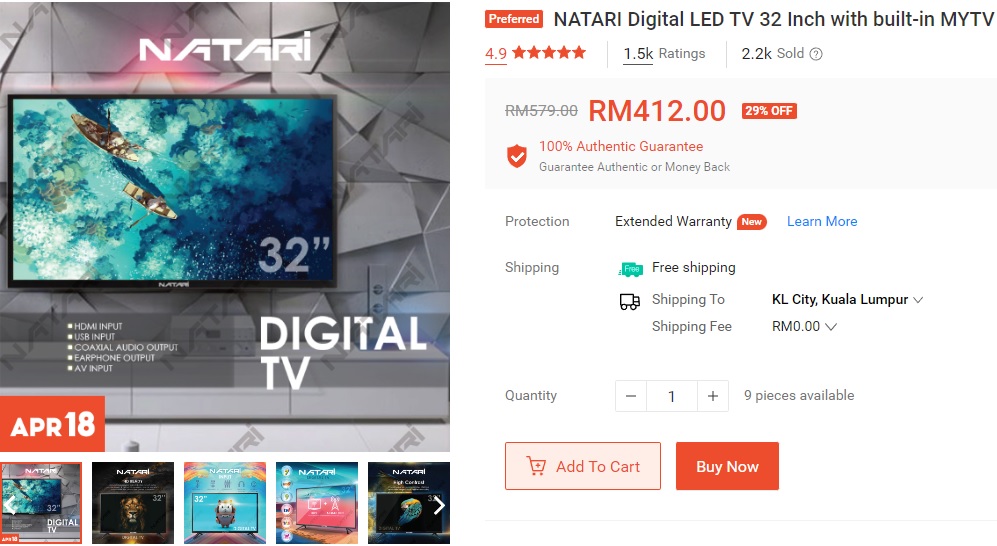
Task: Click the green Free shipping truck icon
Action: click(631, 269)
